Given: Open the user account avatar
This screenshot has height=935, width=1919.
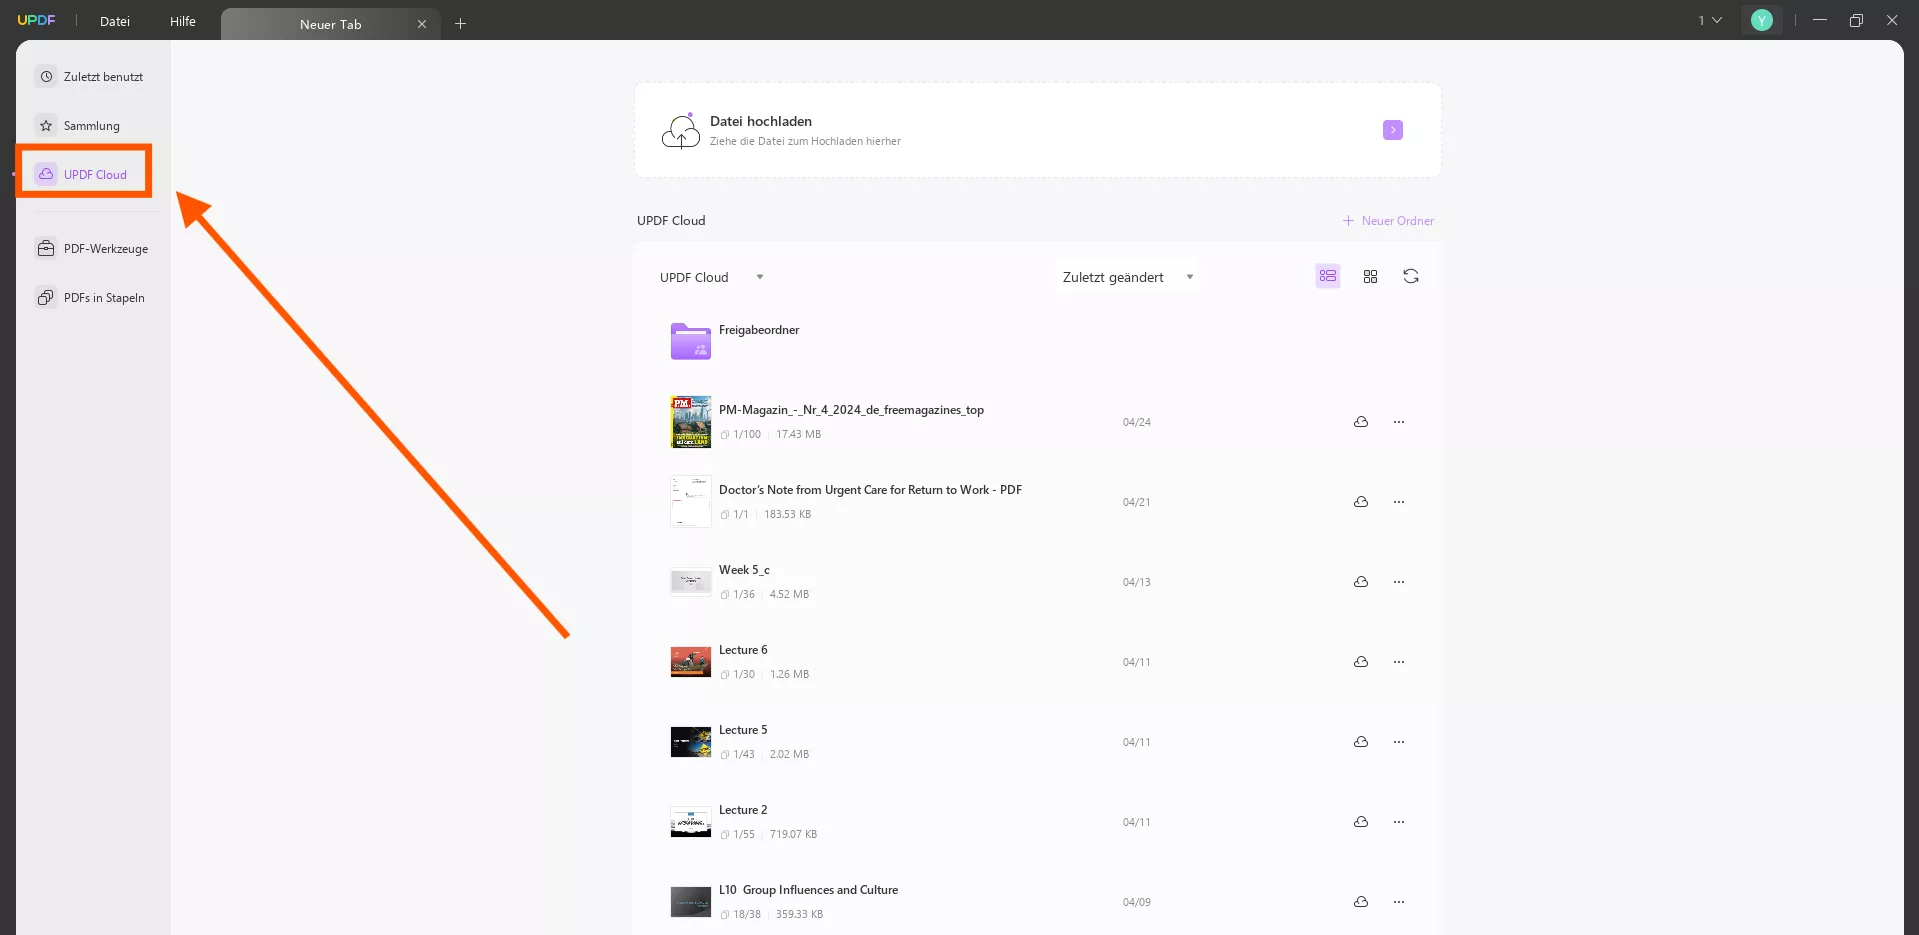Looking at the screenshot, I should (x=1762, y=20).
